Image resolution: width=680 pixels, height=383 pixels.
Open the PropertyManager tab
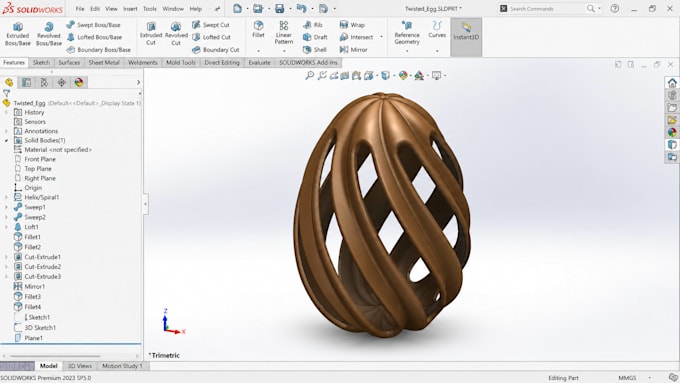(x=26, y=82)
